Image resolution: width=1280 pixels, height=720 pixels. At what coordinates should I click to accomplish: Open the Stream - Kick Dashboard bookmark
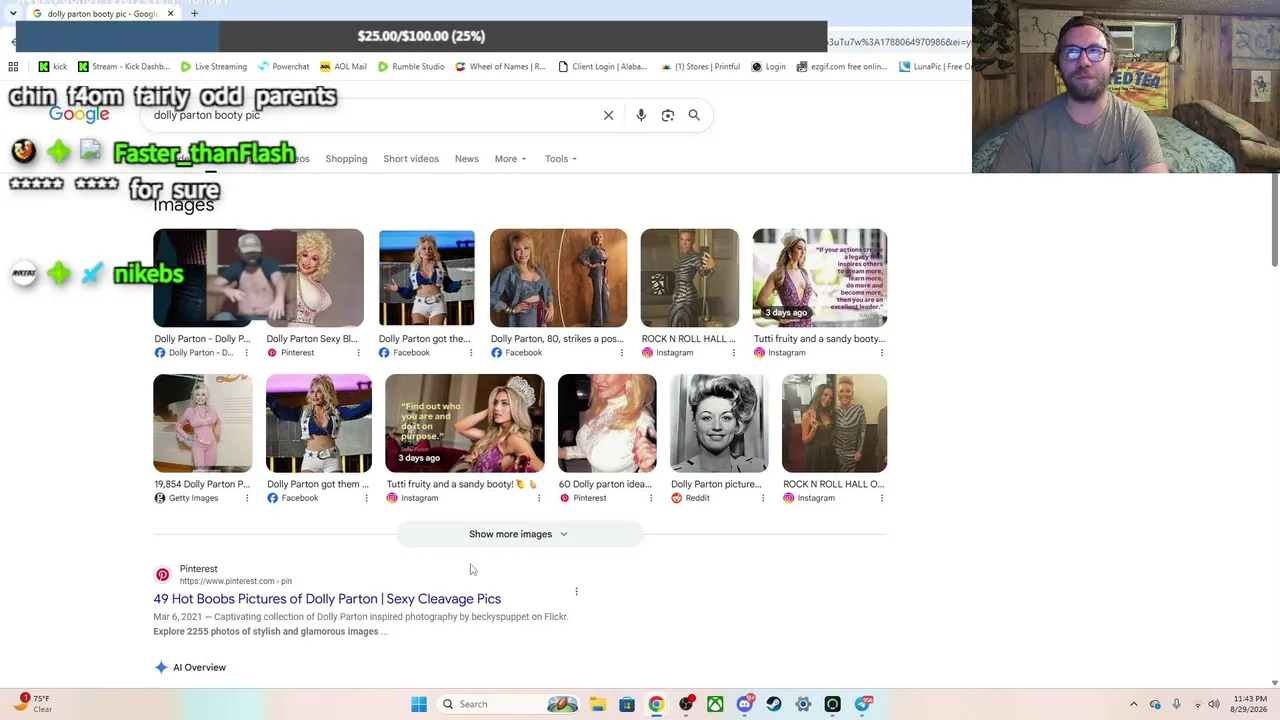point(124,67)
